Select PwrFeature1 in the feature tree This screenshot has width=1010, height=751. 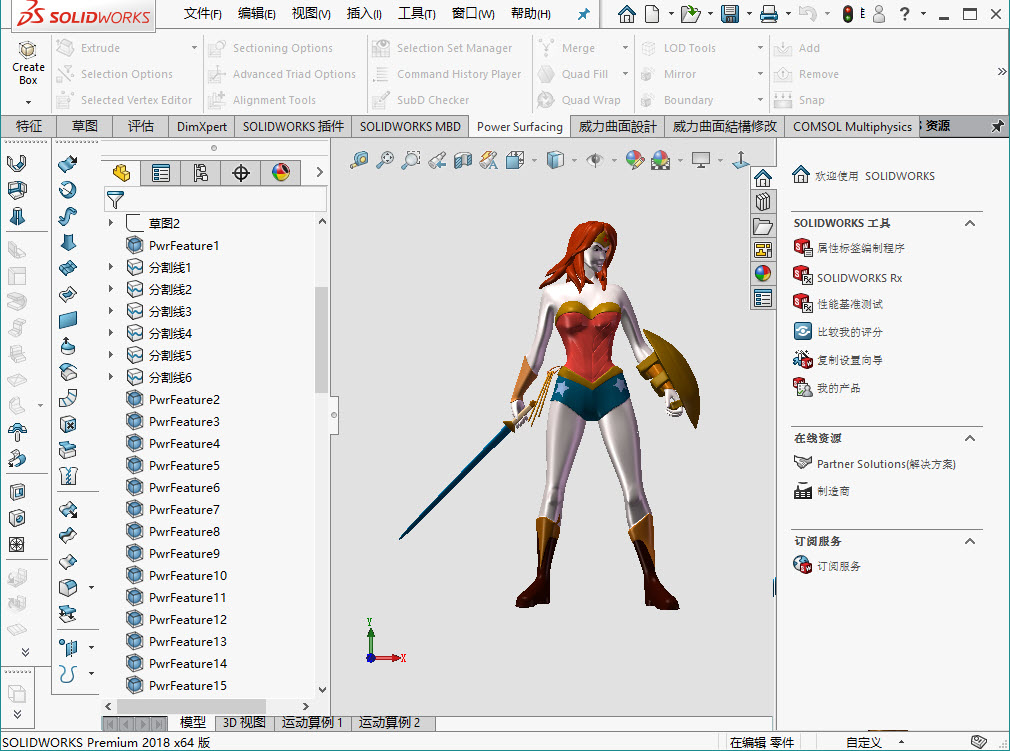(x=184, y=245)
